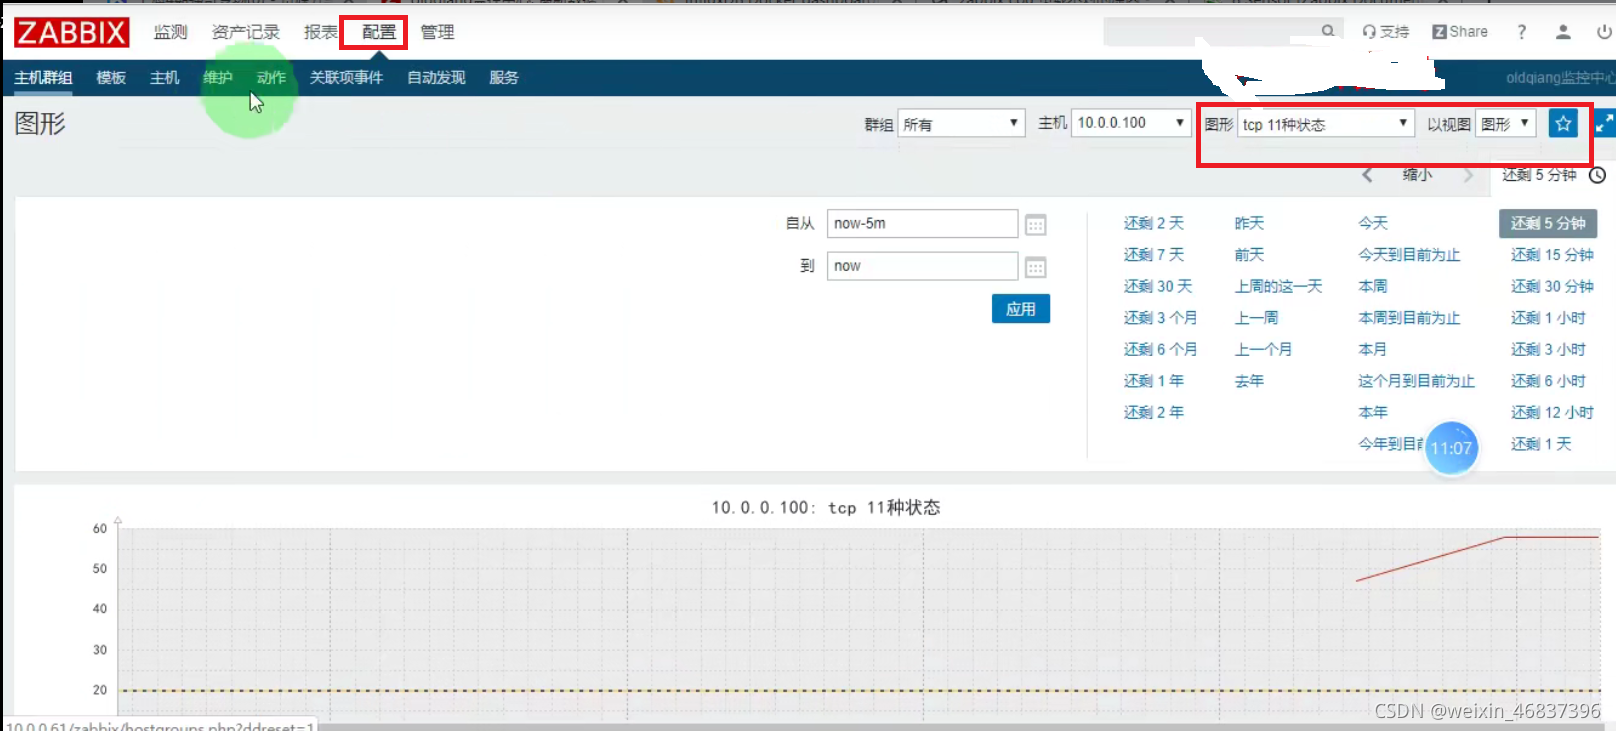Select 还剩 7 天 time range
1616x731 pixels.
tap(1154, 255)
